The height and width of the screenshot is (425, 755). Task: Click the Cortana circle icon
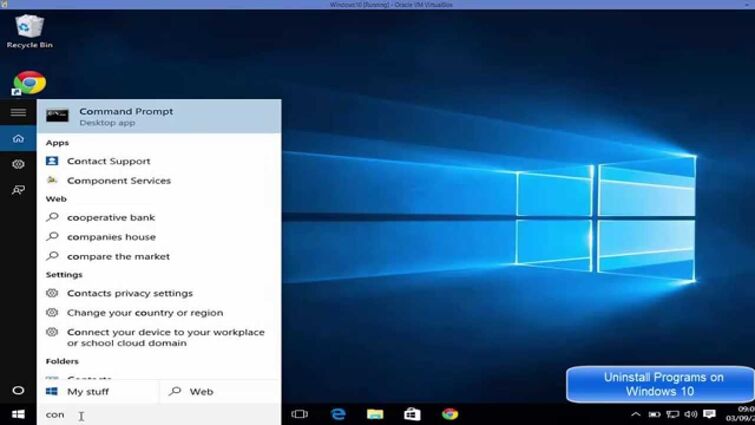coord(18,390)
